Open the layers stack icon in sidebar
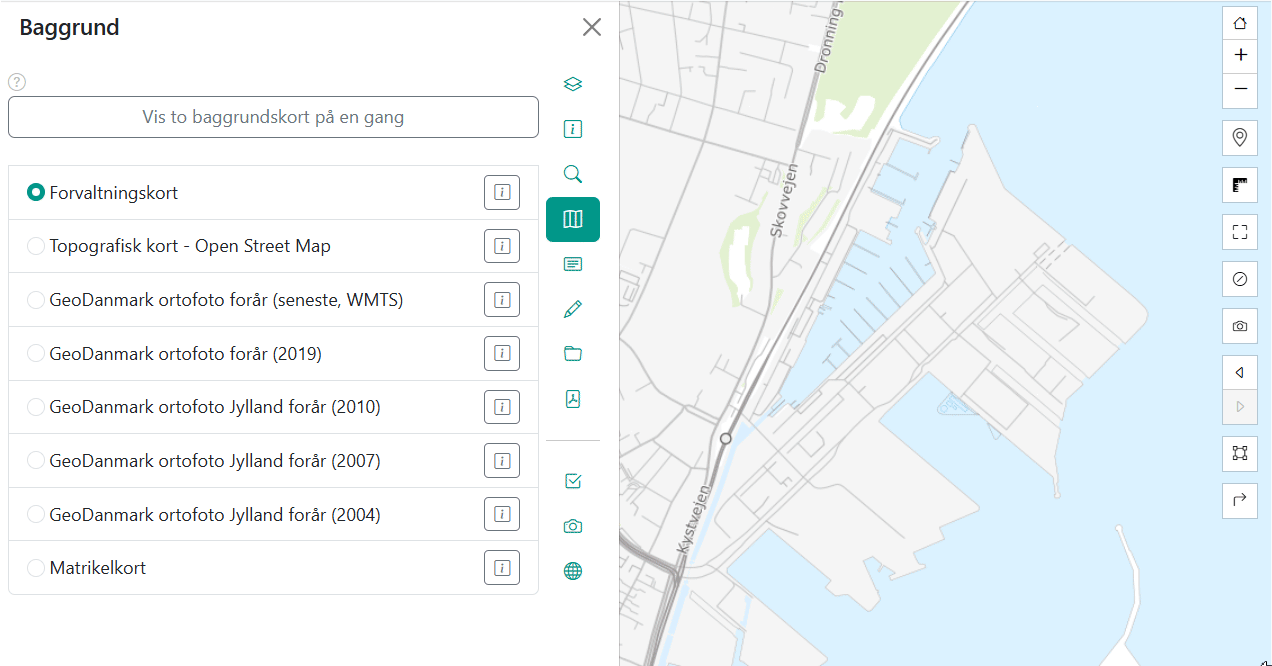Screen dimensions: 1272x666 573,84
